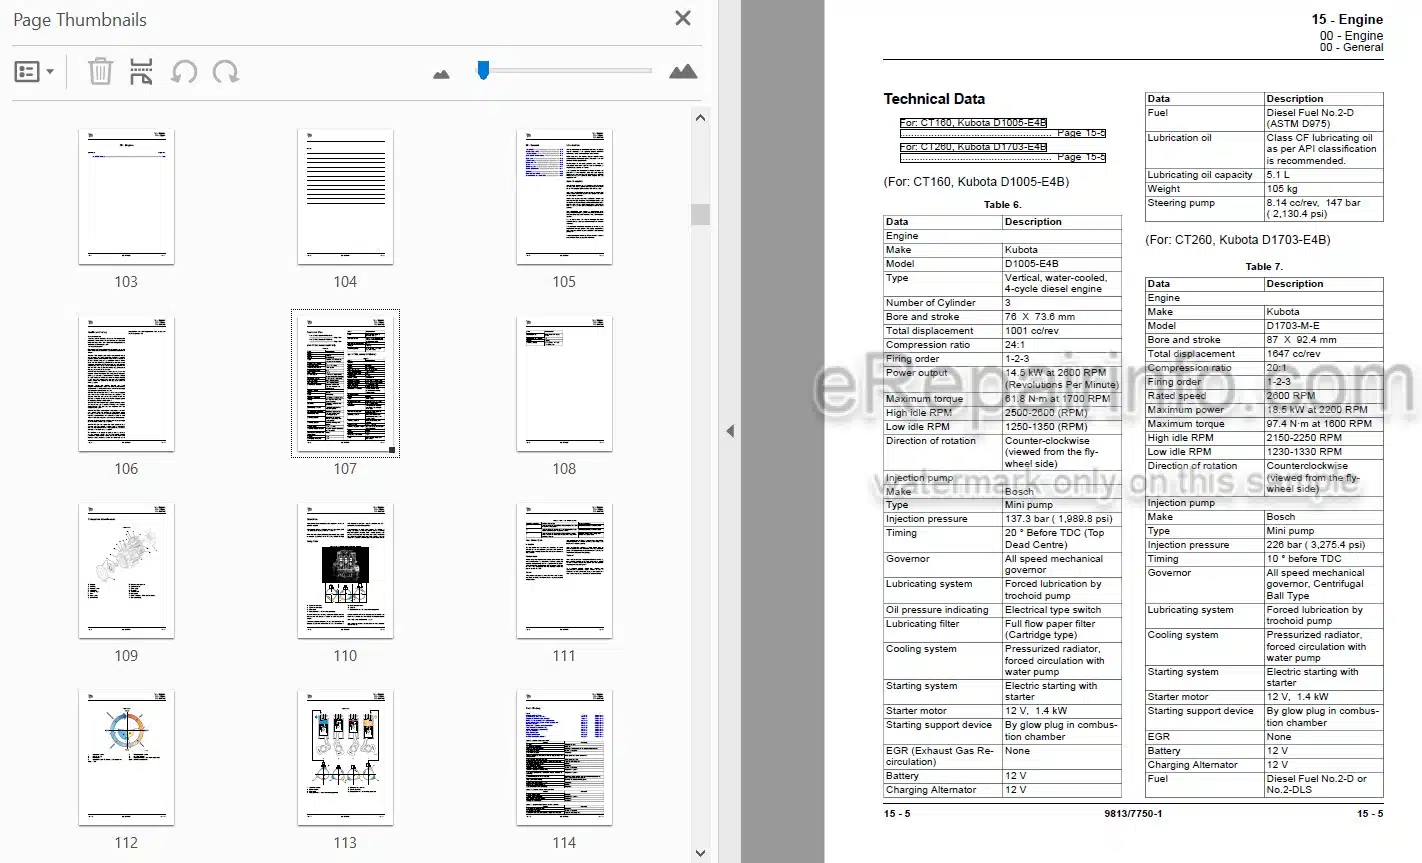Select page 114 thumbnail
This screenshot has height=863, width=1422.
[564, 758]
